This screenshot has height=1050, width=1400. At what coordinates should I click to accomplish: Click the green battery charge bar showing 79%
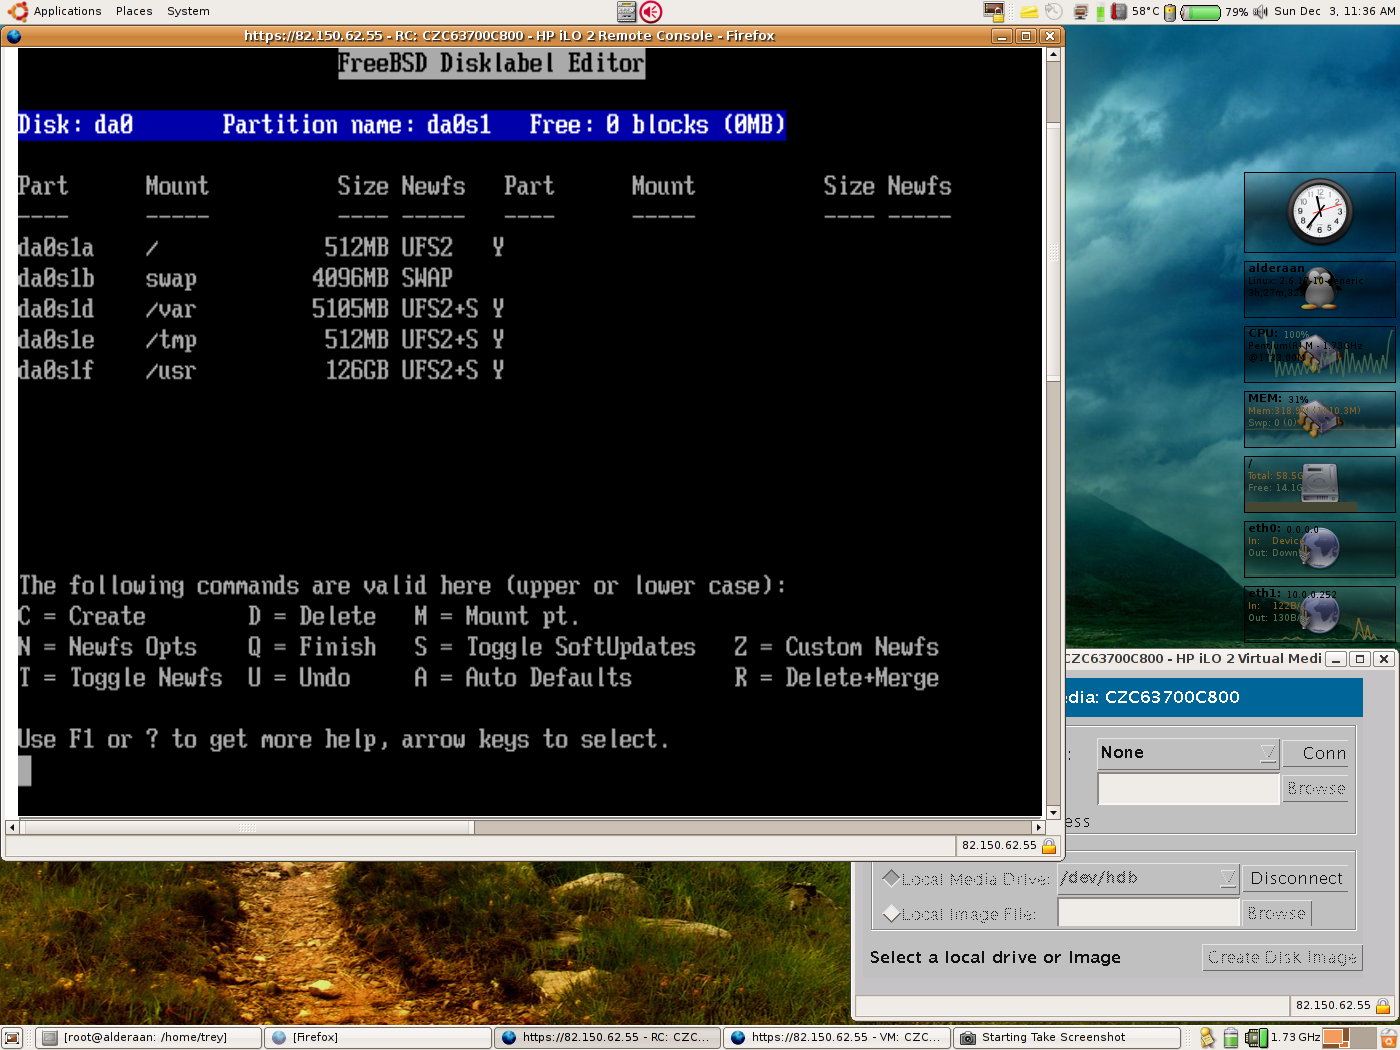(1200, 13)
